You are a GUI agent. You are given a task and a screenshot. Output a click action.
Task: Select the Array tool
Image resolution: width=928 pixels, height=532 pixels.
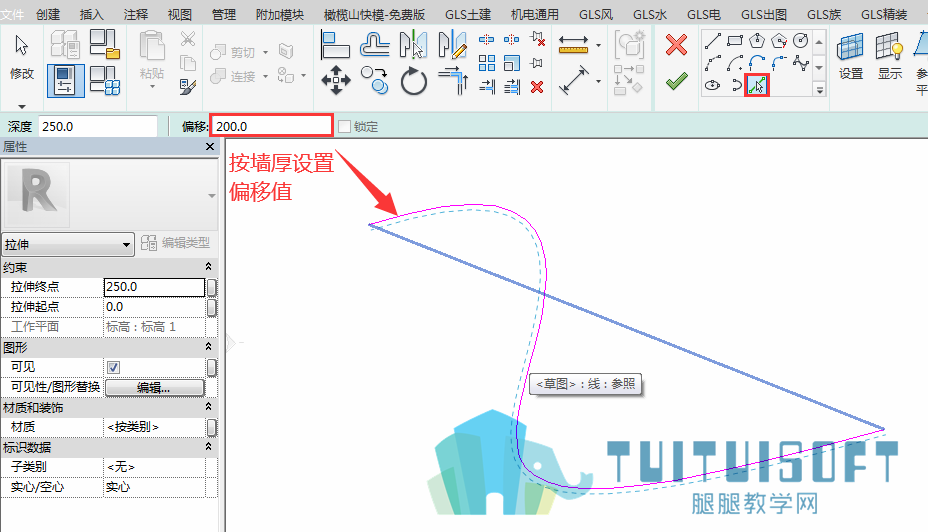pyautogui.click(x=486, y=63)
